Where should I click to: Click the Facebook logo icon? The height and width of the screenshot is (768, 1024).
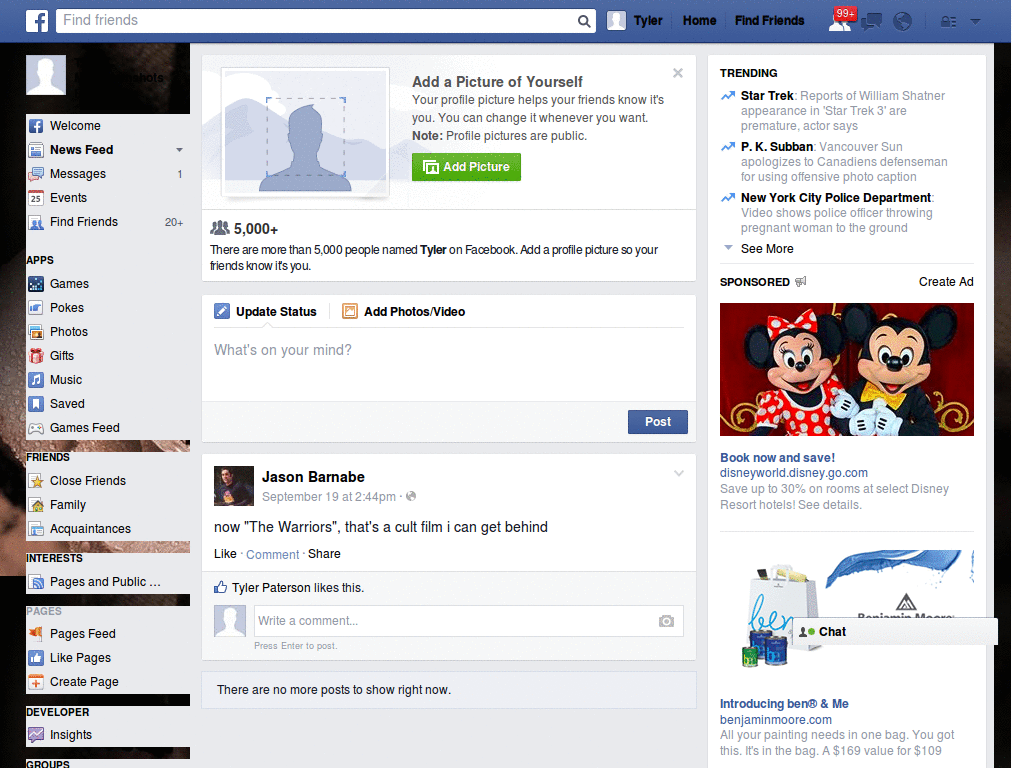click(37, 21)
